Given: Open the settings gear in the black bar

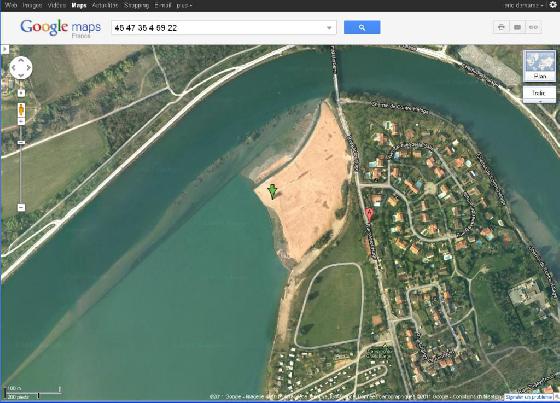Looking at the screenshot, I should click(x=553, y=5).
